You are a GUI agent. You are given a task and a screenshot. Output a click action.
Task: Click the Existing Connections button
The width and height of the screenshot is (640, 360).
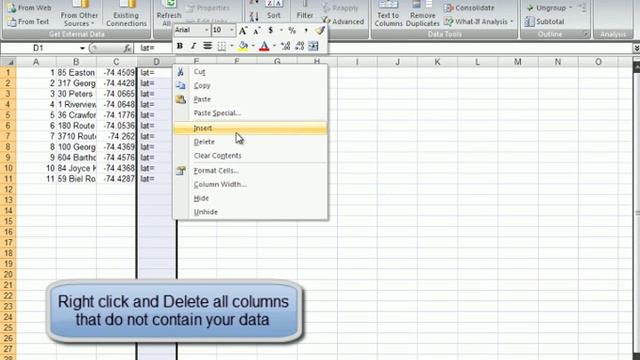(x=126, y=14)
